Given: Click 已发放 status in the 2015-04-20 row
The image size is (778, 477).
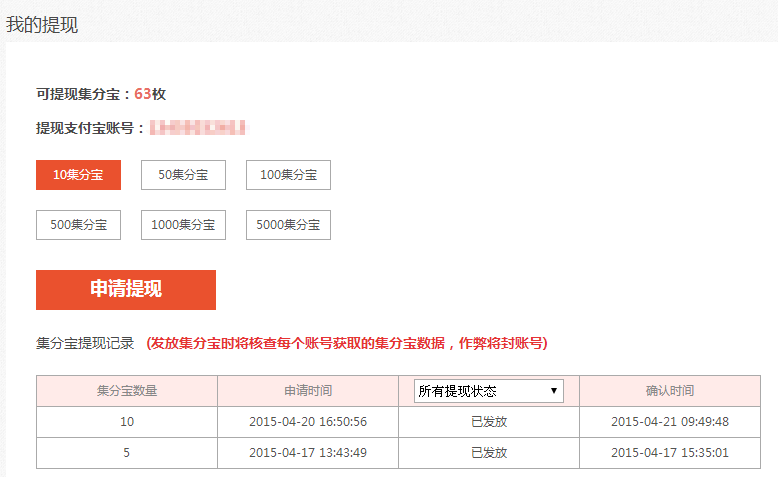Looking at the screenshot, I should point(489,422).
